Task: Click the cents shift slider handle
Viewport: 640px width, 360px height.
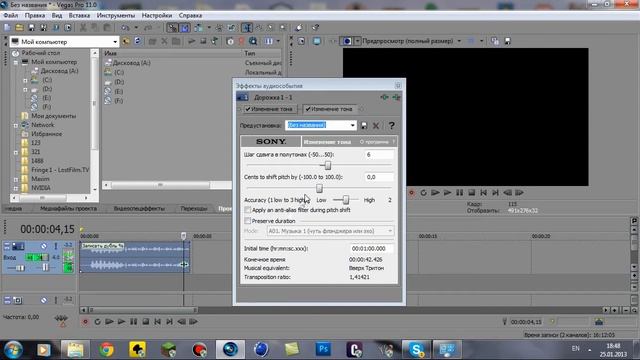Action: [x=319, y=188]
